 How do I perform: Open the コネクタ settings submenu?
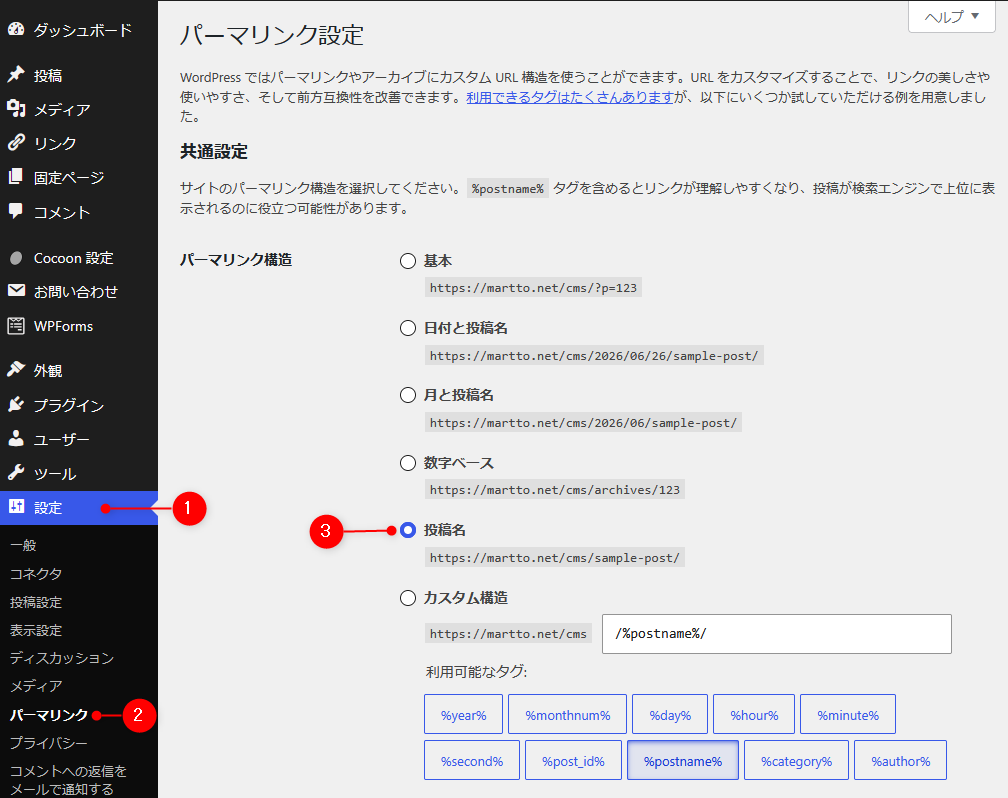[36, 574]
